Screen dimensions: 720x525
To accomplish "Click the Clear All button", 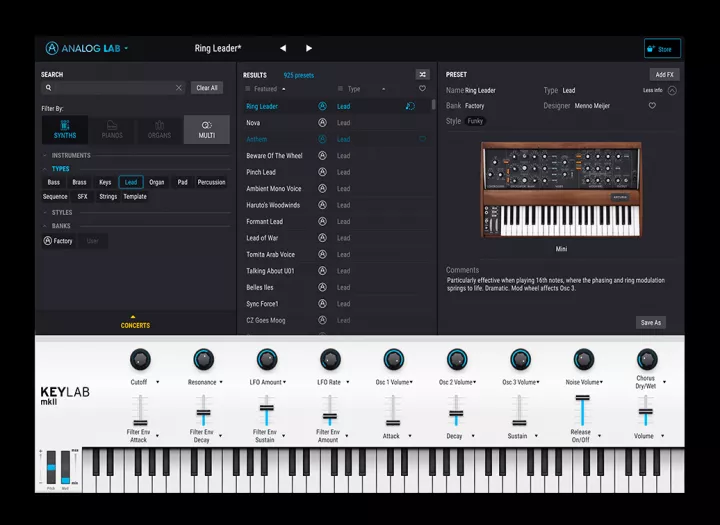I will [207, 88].
